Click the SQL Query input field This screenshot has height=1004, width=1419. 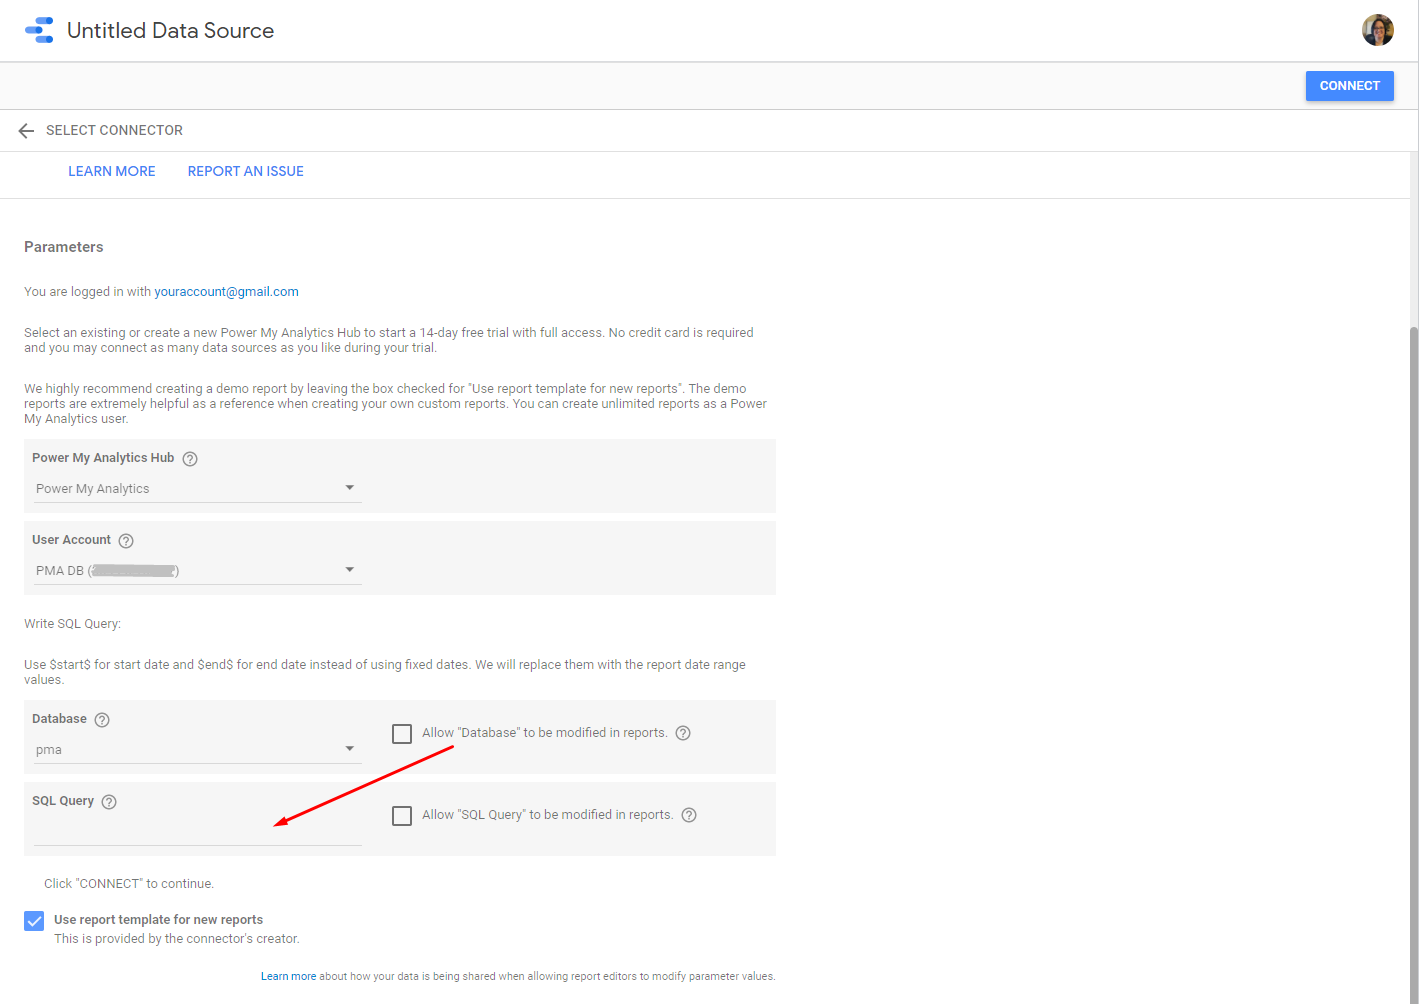coord(197,832)
